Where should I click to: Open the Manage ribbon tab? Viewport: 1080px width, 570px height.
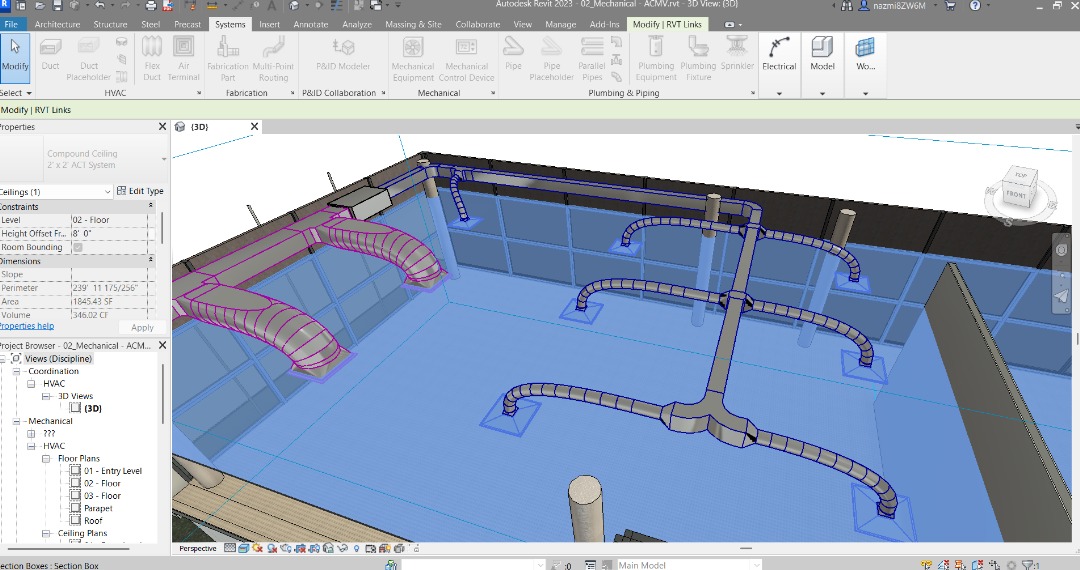(x=560, y=24)
